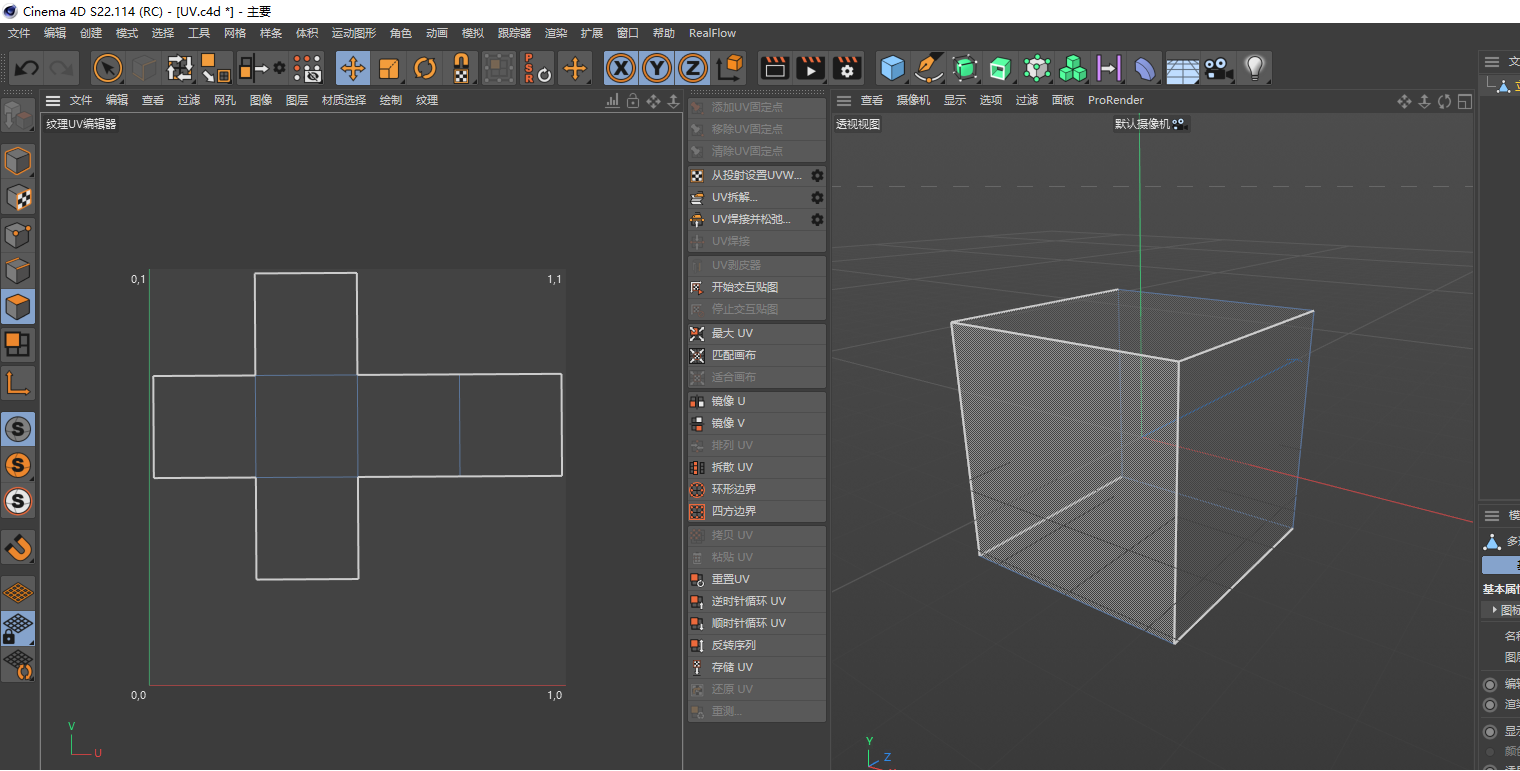Select the Polygon mode icon in left sidebar
The height and width of the screenshot is (771, 1520).
(x=18, y=306)
